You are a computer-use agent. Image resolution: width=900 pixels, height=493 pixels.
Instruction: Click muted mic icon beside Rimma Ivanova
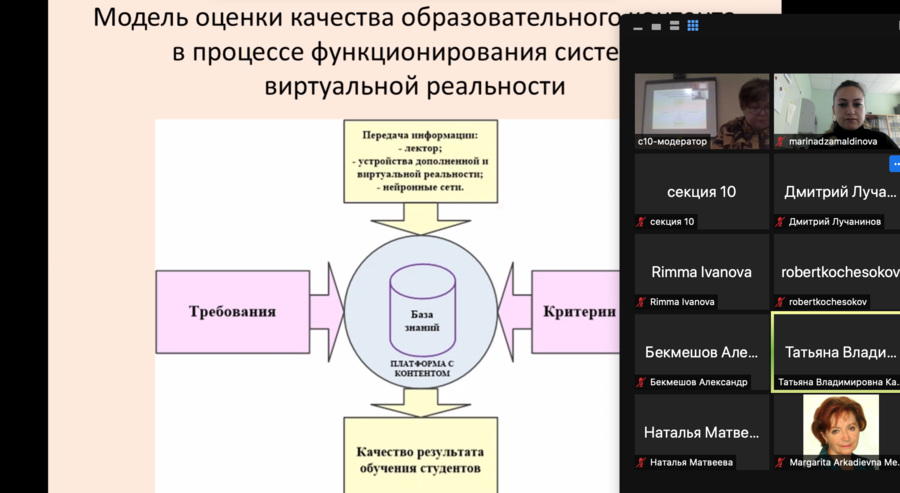642,302
